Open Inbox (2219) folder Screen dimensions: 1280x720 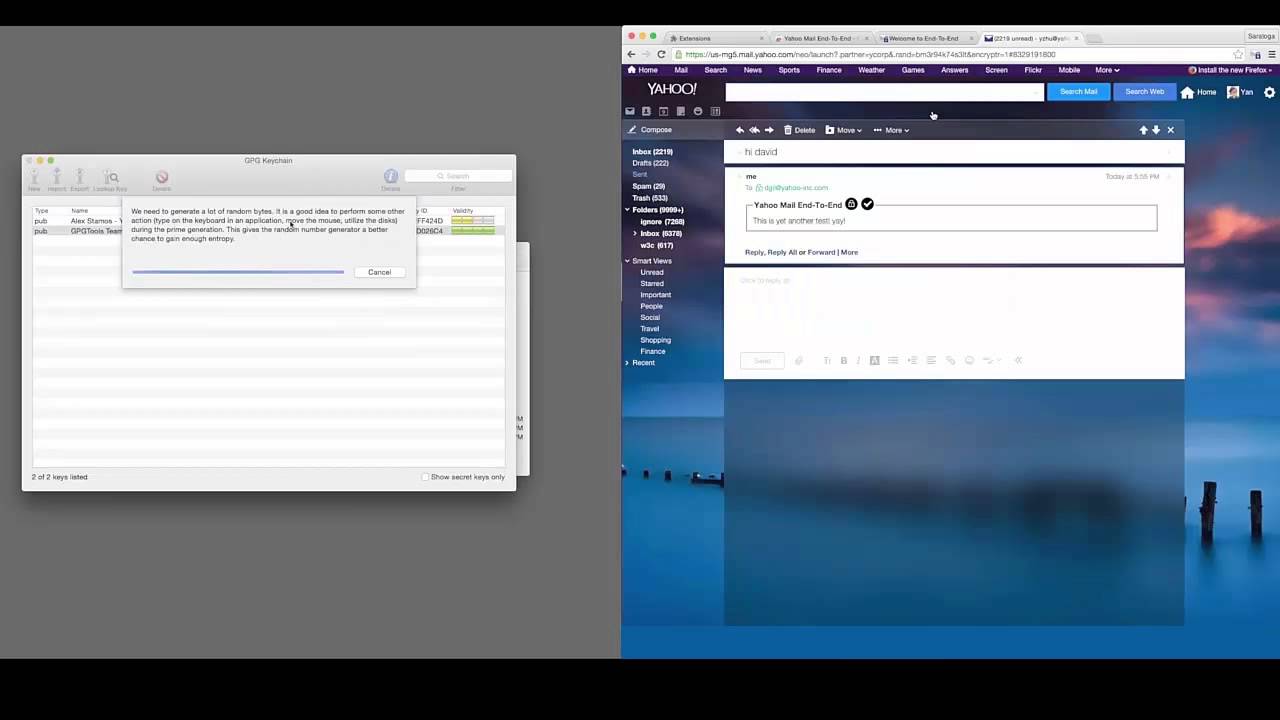point(652,152)
